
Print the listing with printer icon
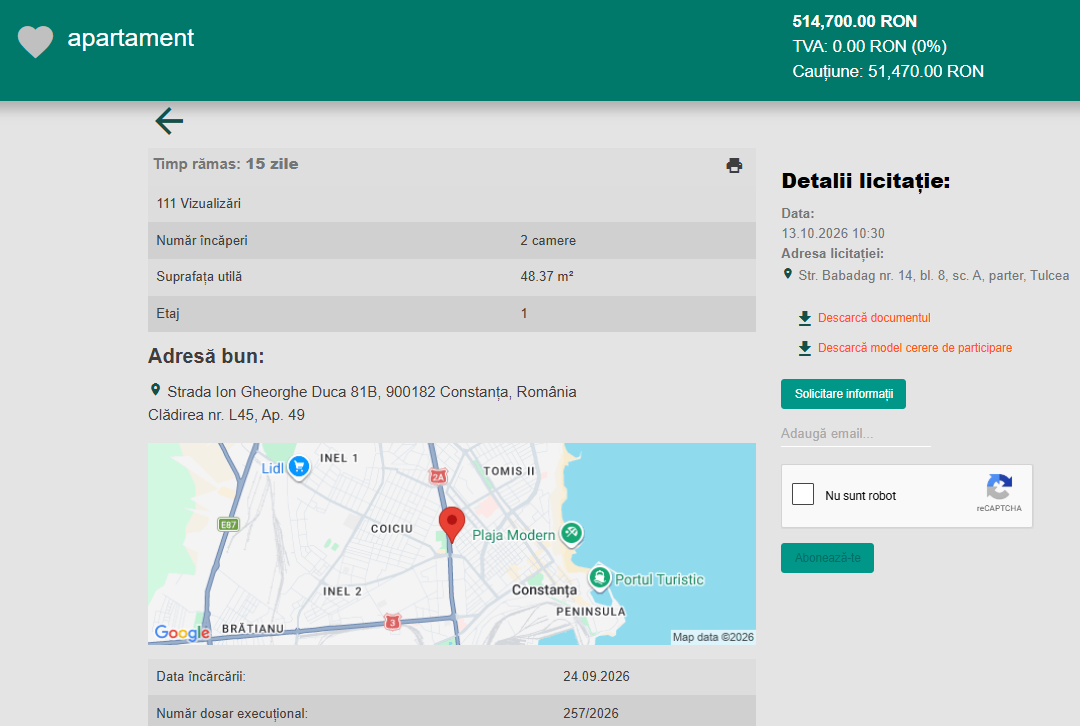tap(734, 165)
